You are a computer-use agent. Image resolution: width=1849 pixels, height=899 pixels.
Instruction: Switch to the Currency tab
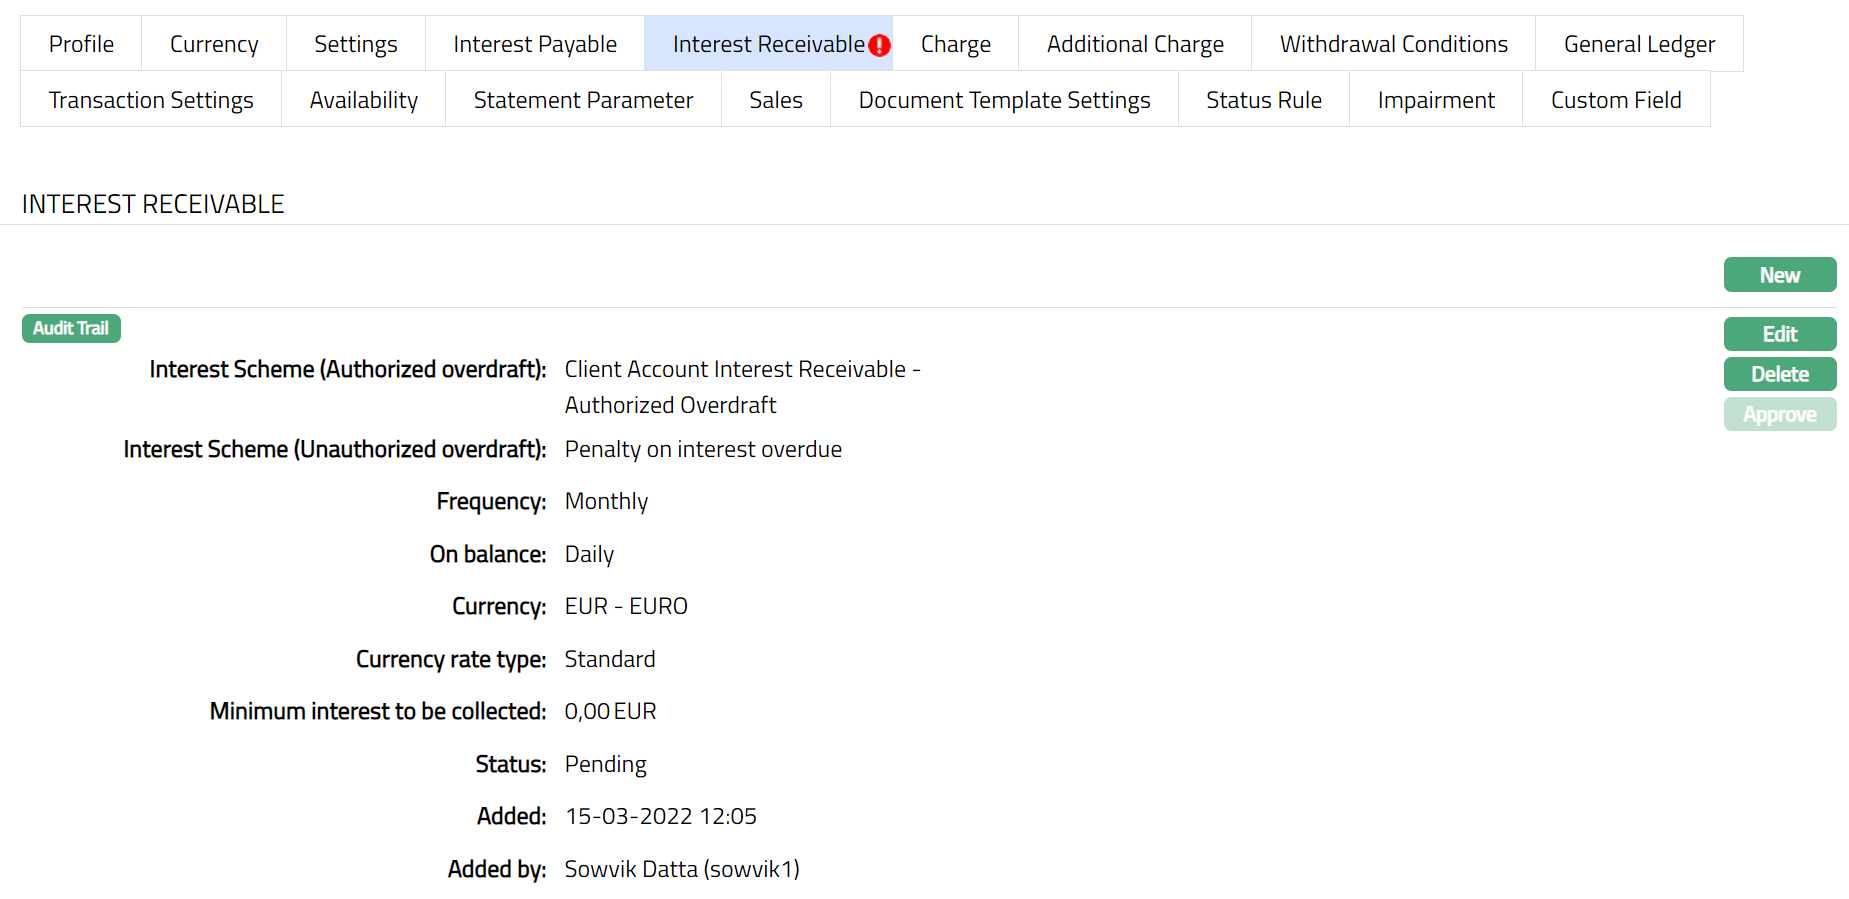[214, 44]
